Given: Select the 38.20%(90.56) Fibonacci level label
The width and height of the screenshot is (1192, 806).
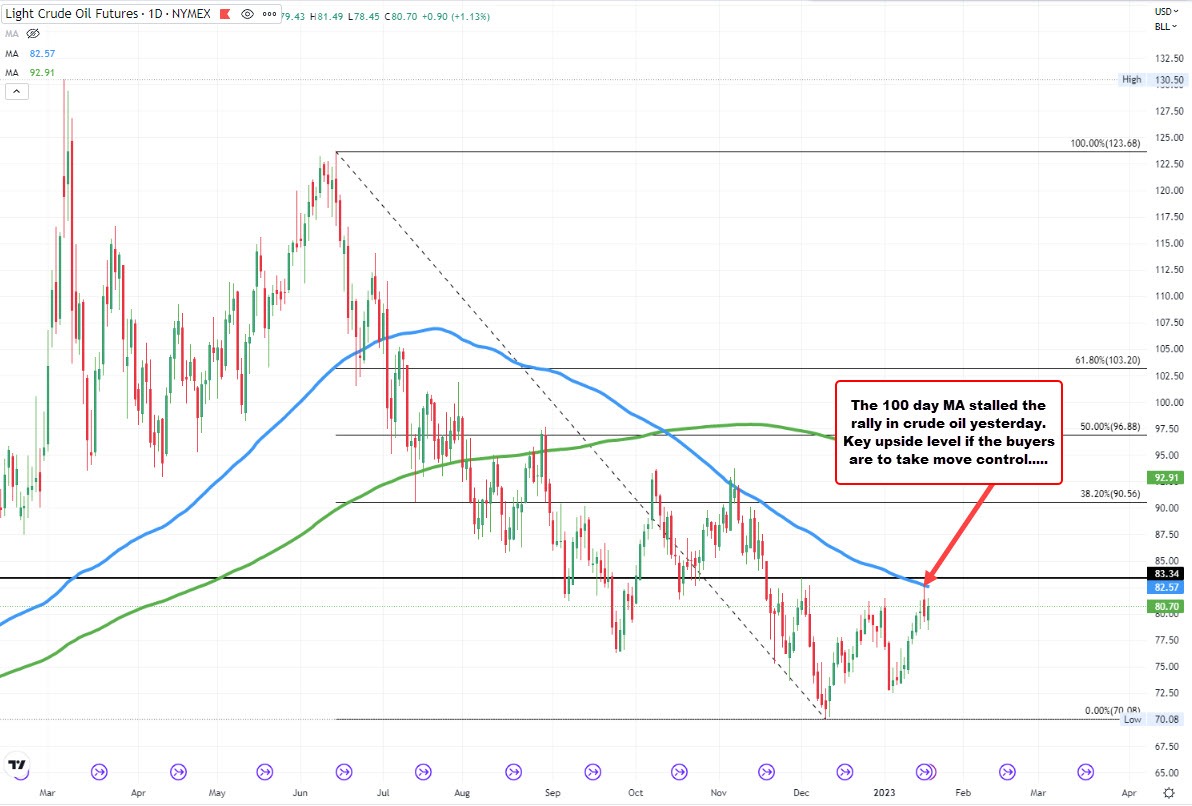Looking at the screenshot, I should point(1110,493).
